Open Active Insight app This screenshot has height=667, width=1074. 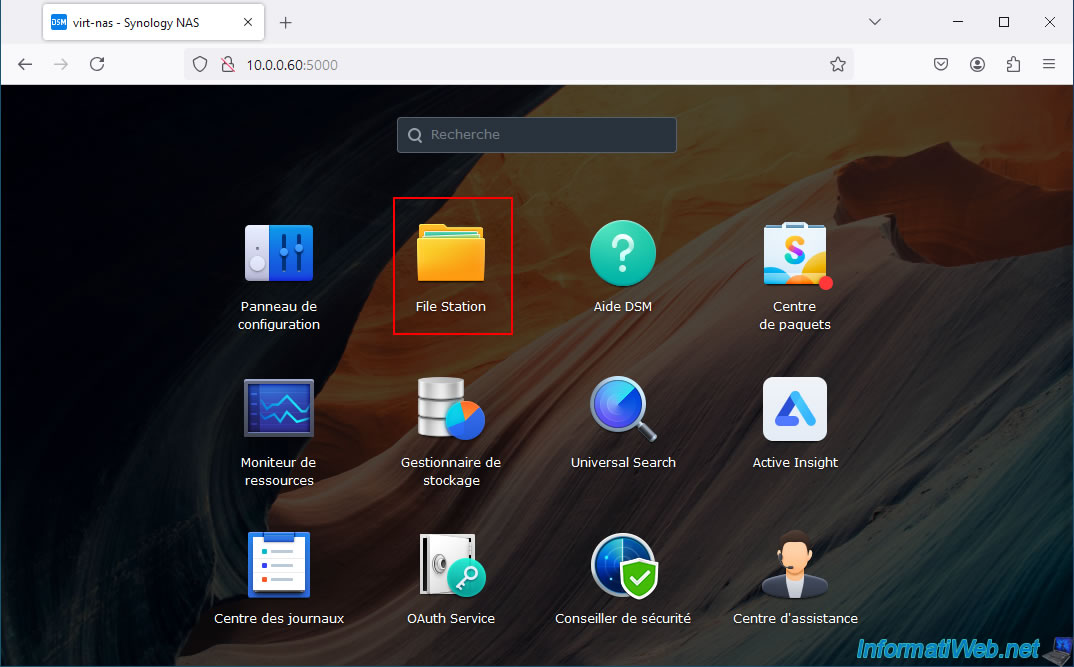[x=795, y=409]
